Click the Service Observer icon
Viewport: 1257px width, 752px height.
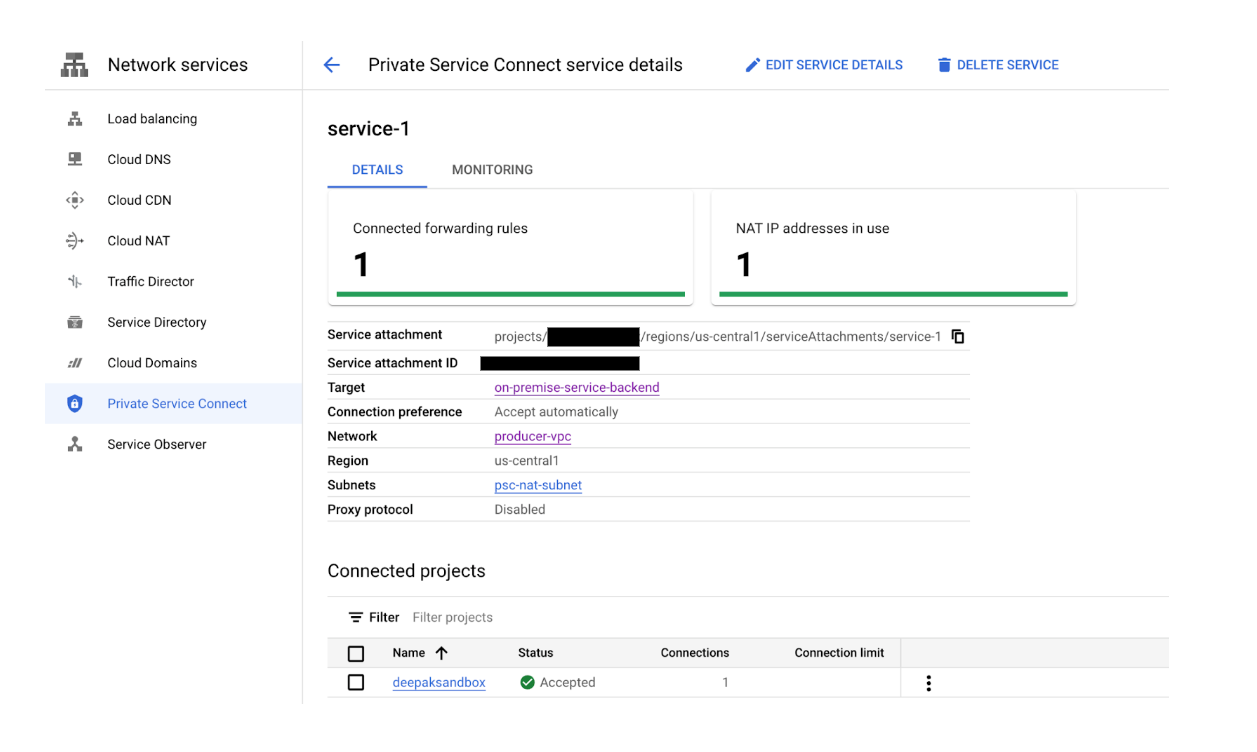pyautogui.click(x=75, y=445)
